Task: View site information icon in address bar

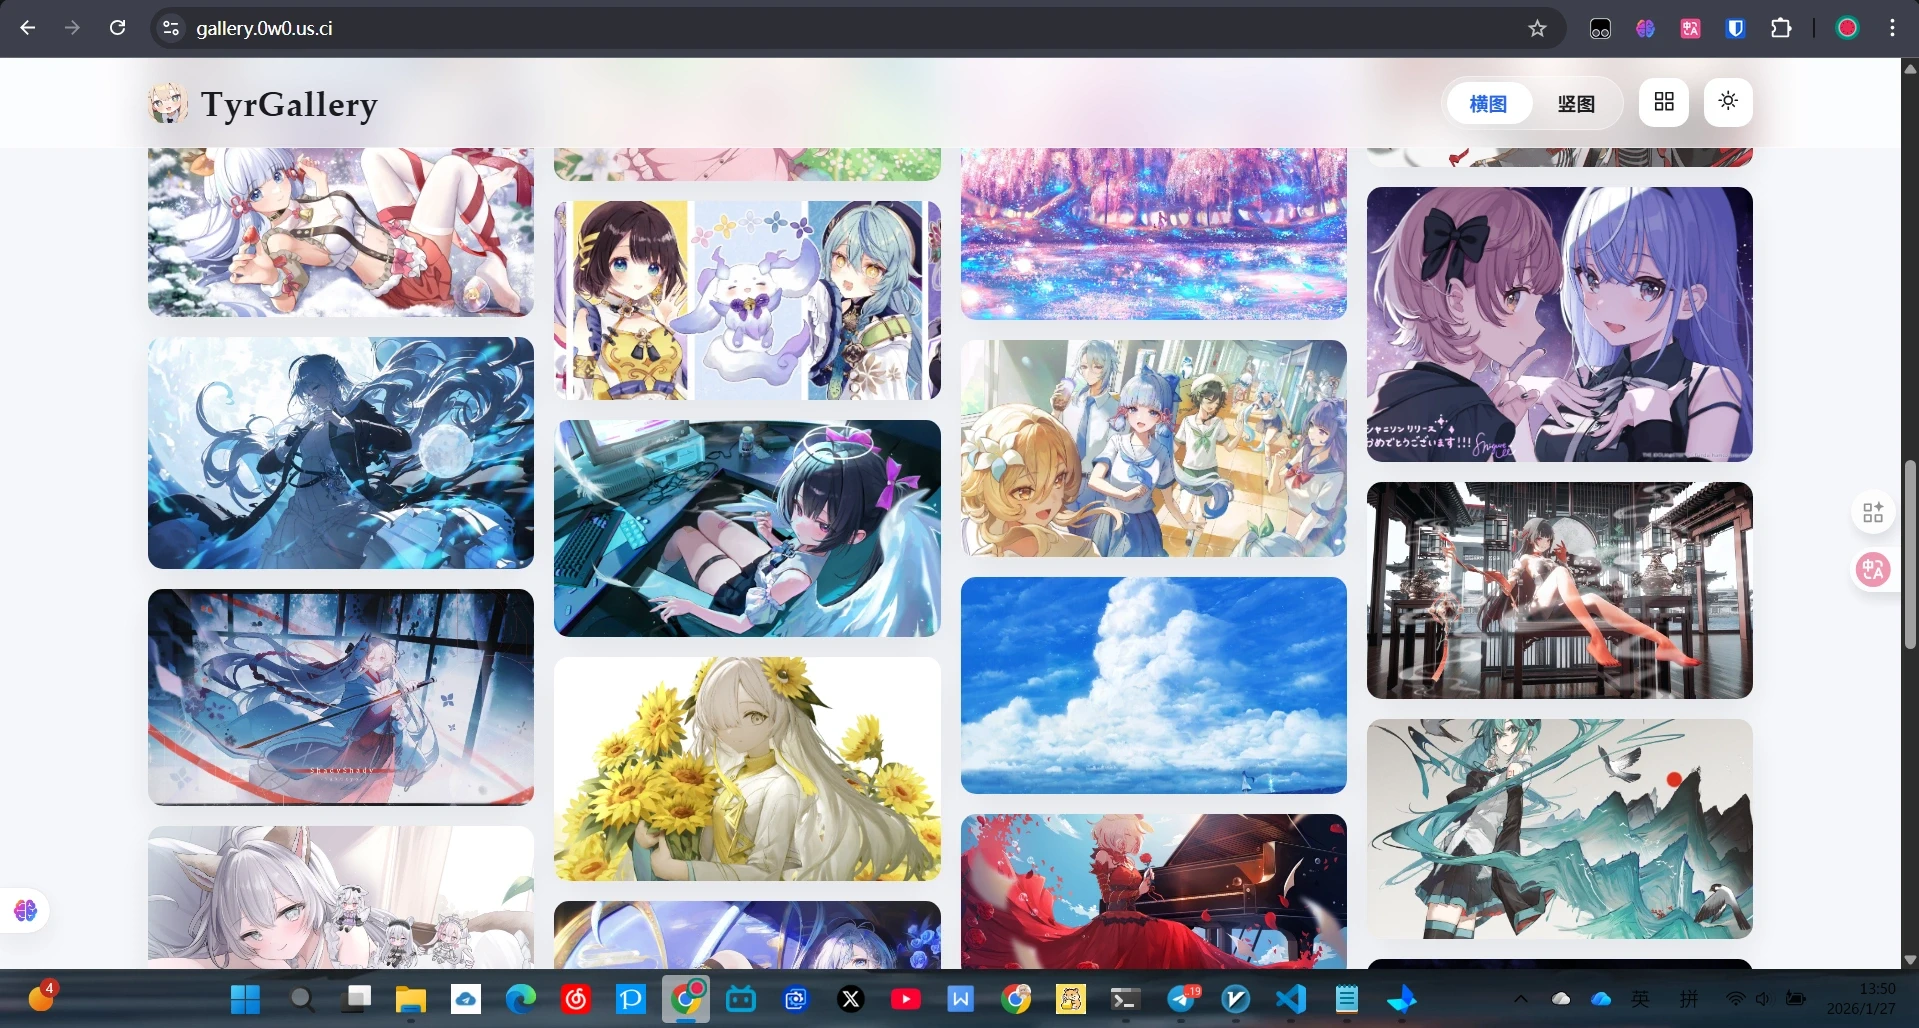Action: click(x=171, y=28)
